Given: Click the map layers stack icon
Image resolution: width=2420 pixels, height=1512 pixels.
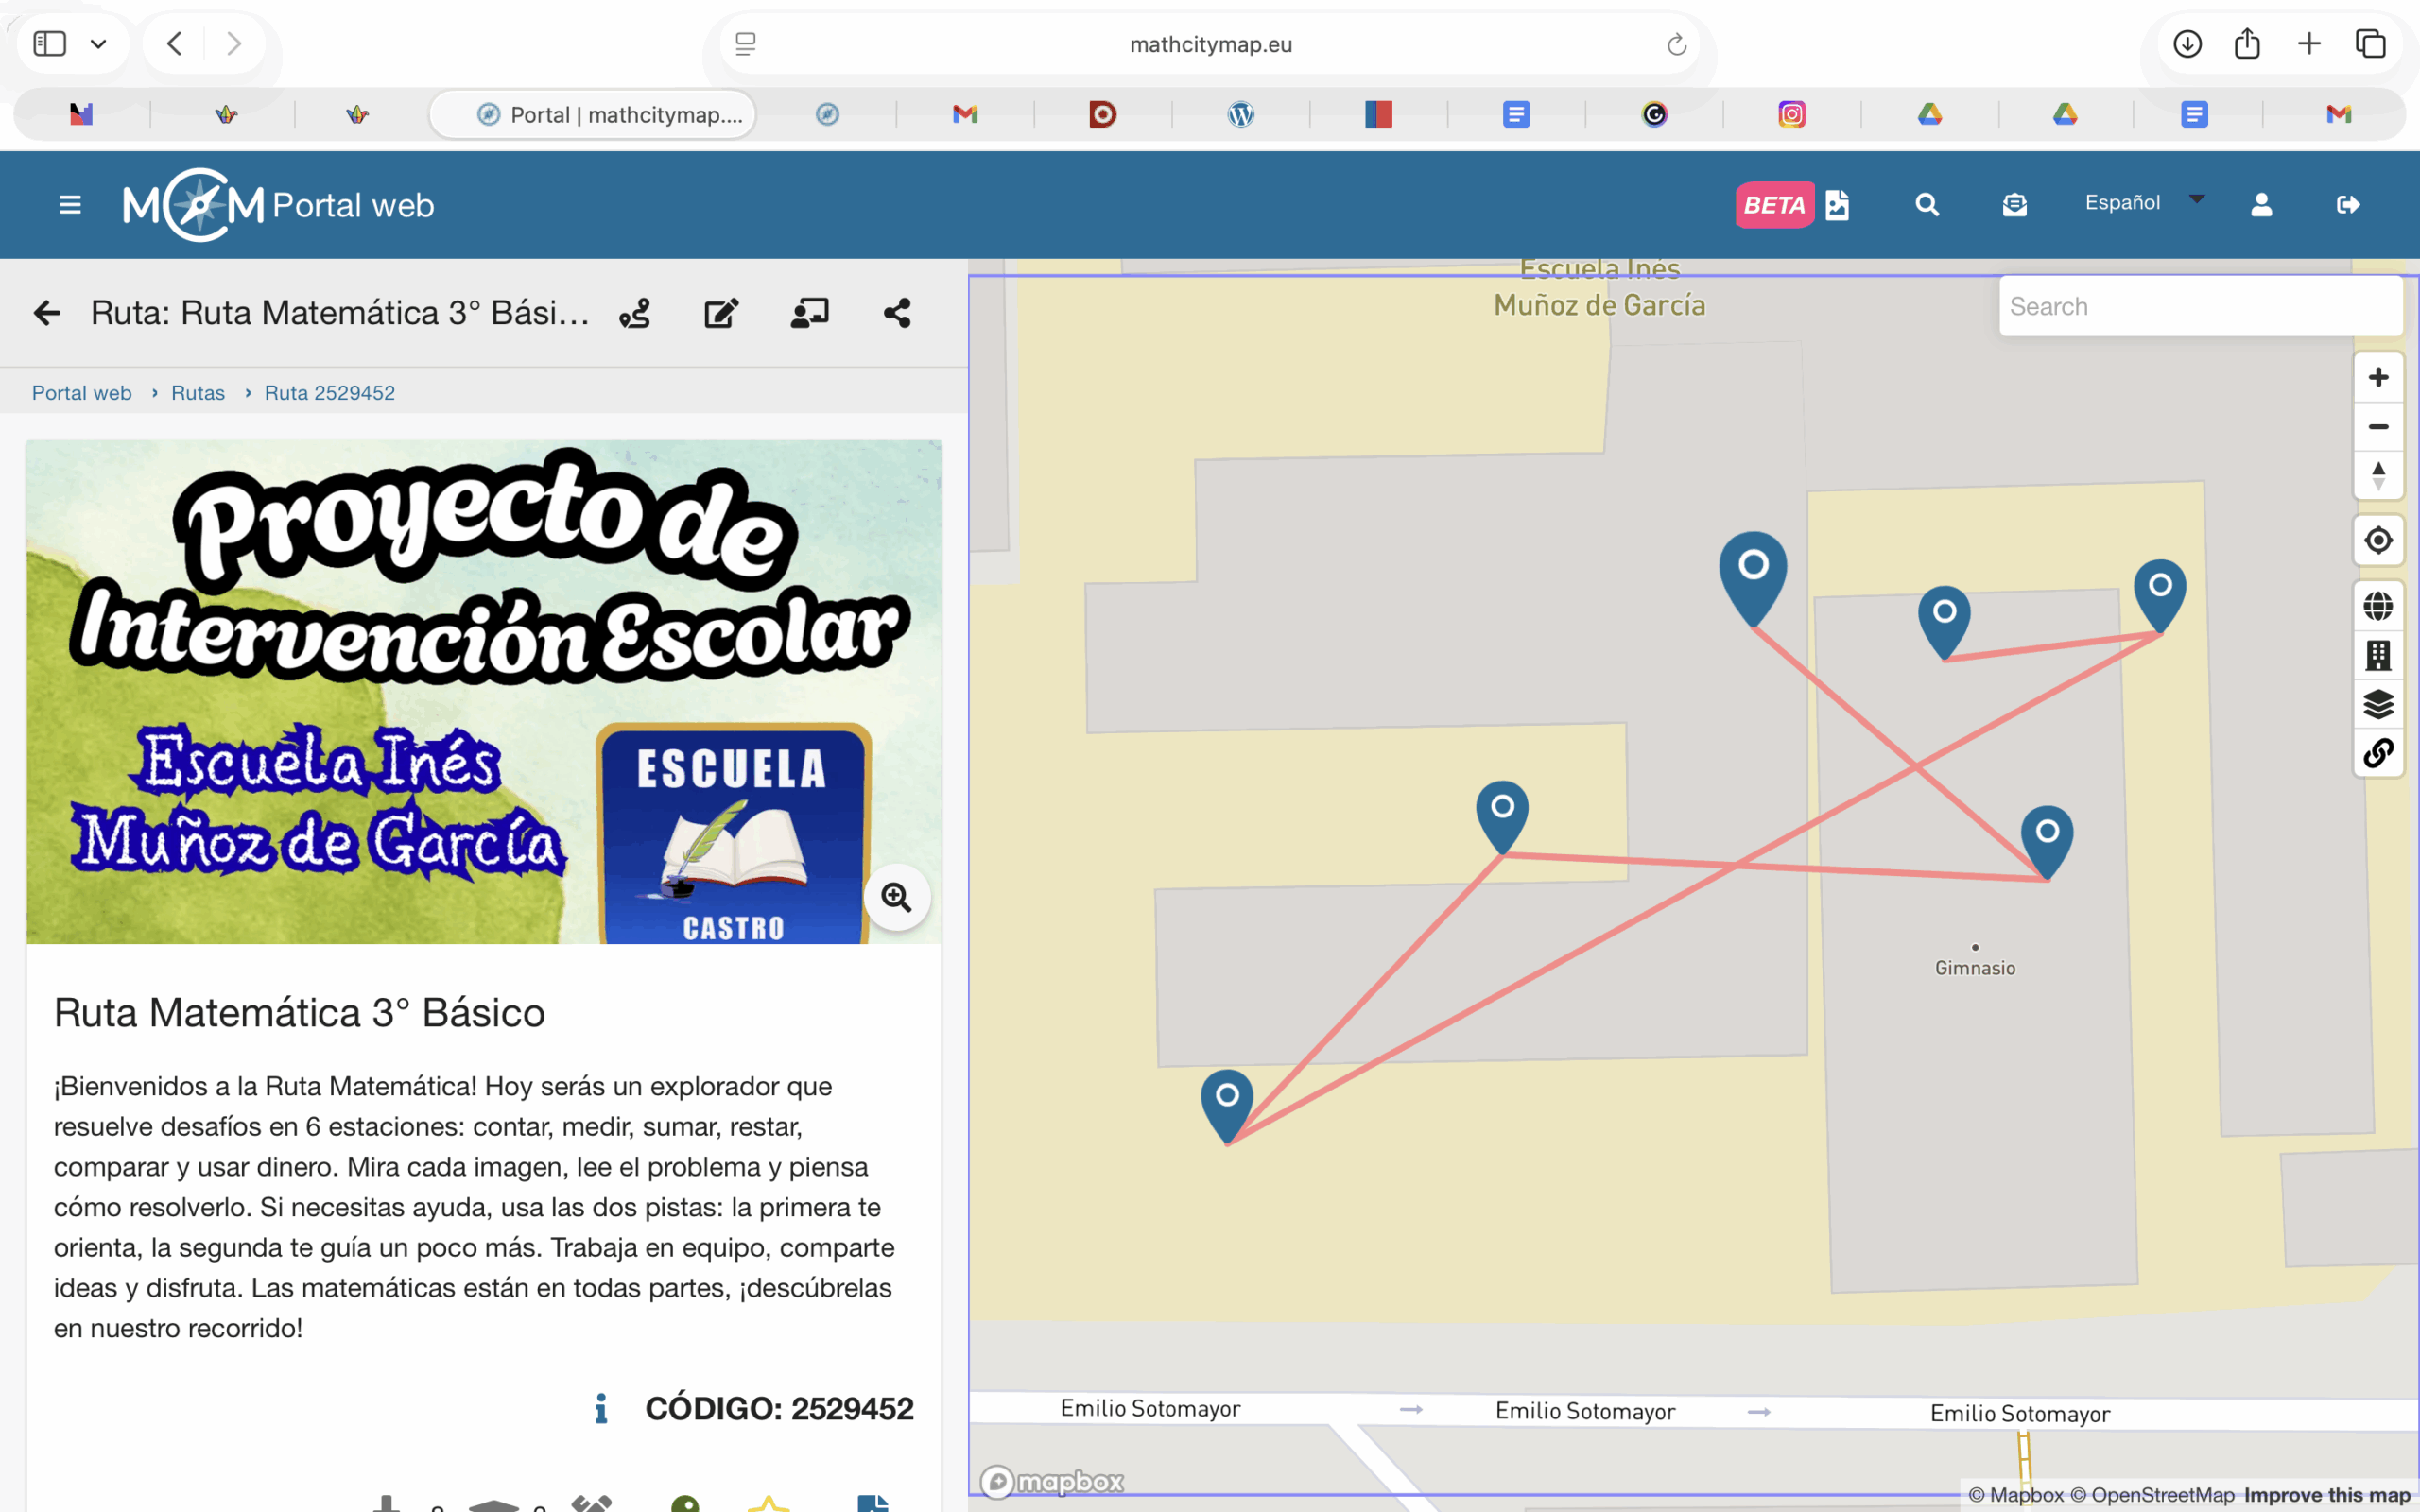Looking at the screenshot, I should 2378,704.
